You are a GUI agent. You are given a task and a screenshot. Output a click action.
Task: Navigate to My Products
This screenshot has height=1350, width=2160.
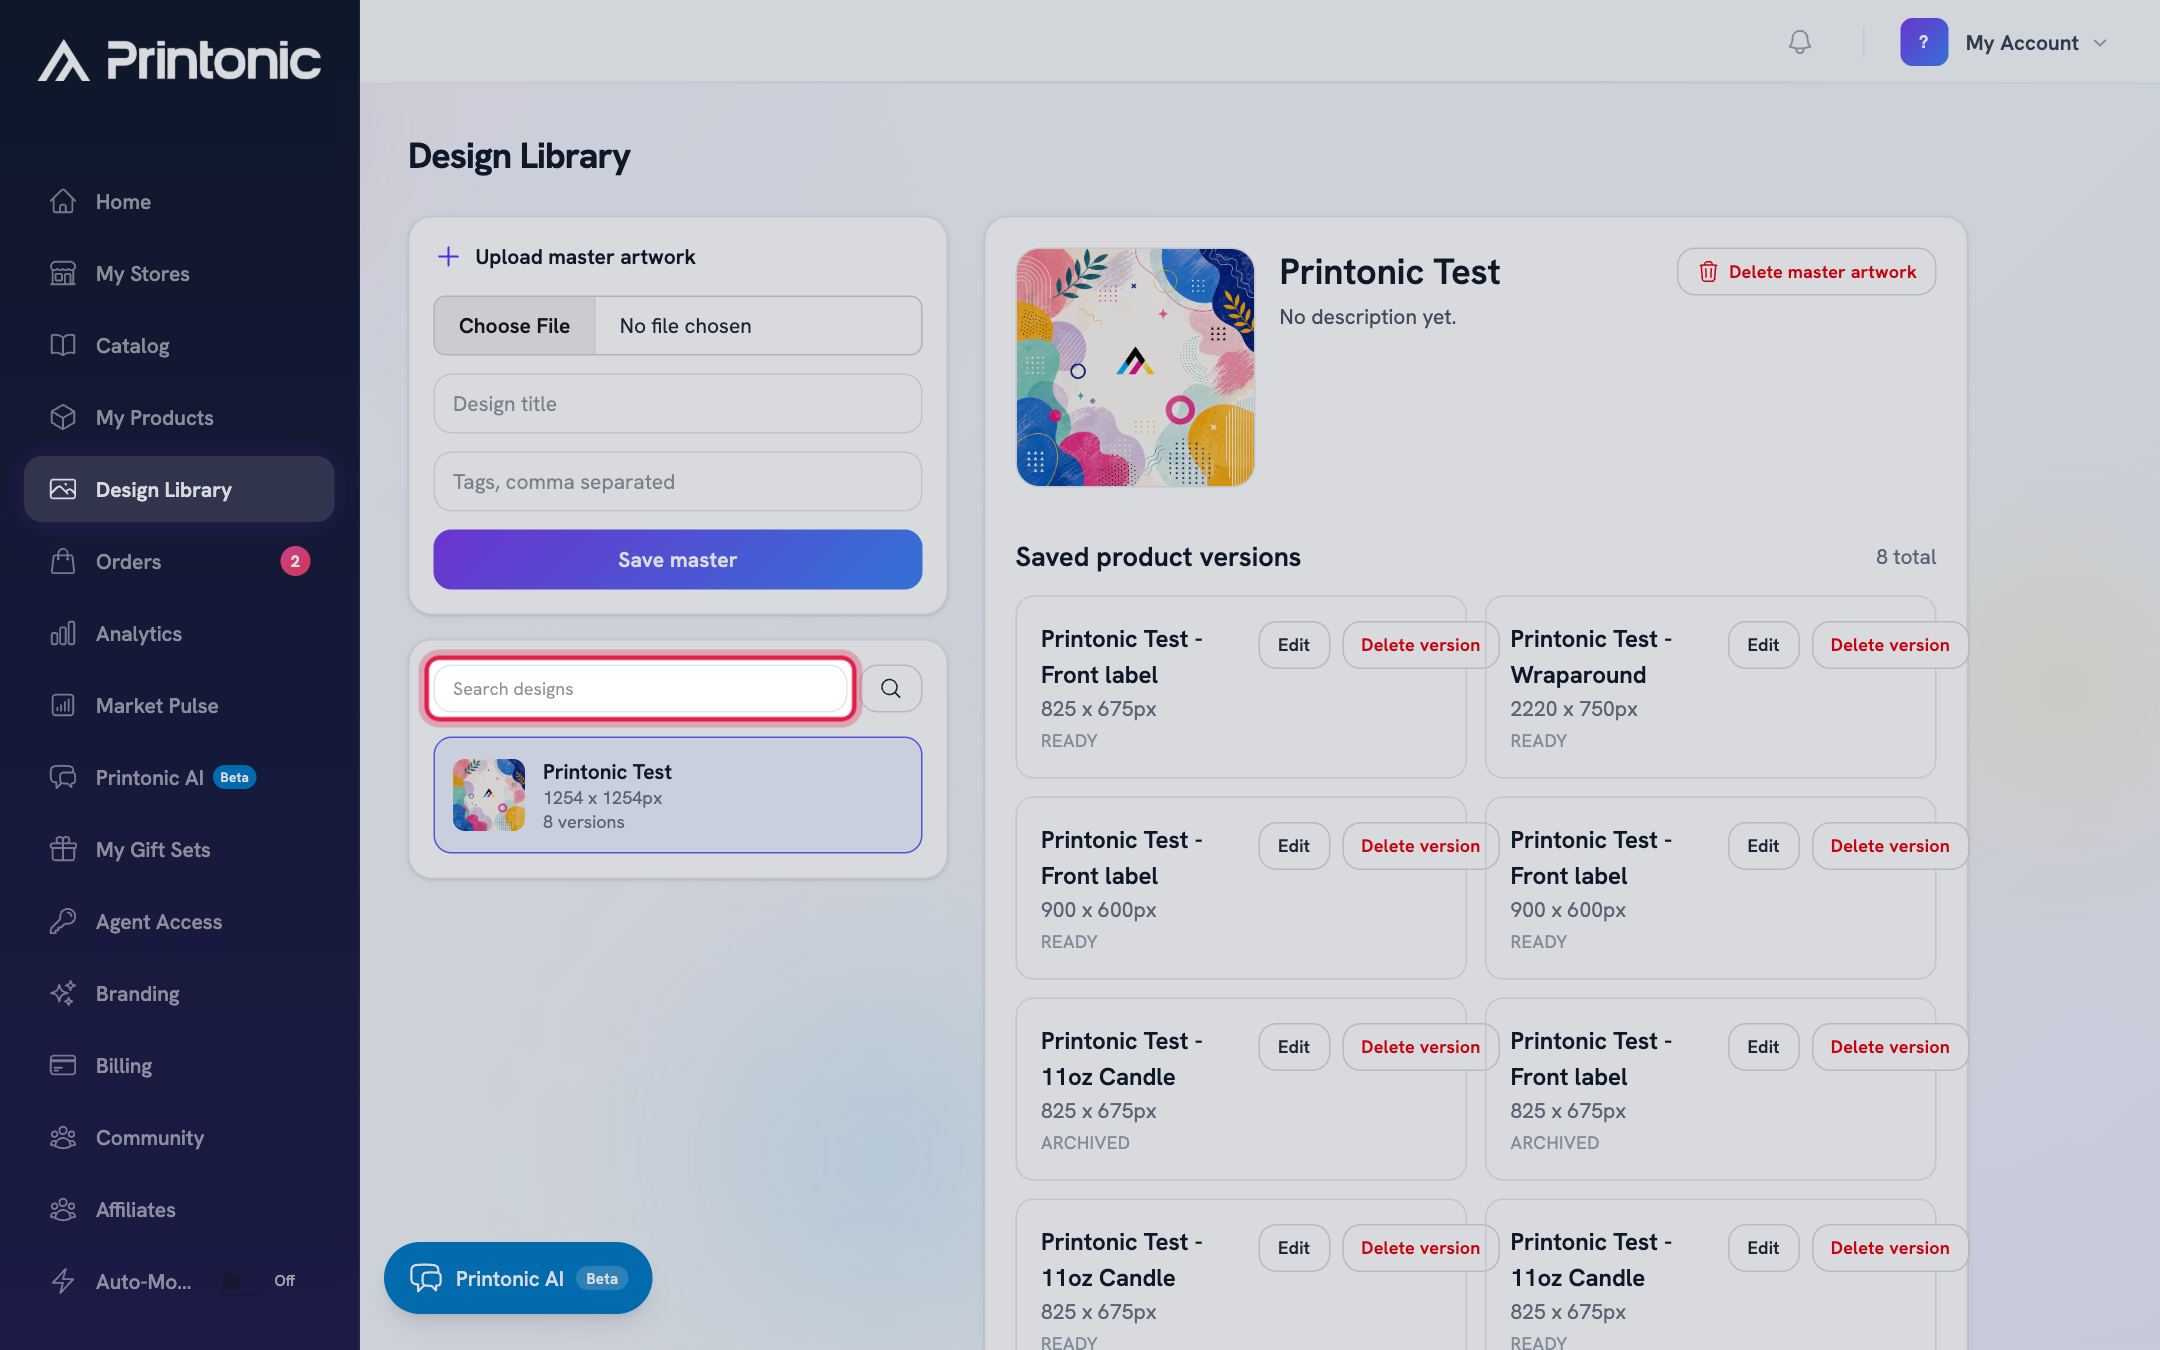pyautogui.click(x=179, y=417)
